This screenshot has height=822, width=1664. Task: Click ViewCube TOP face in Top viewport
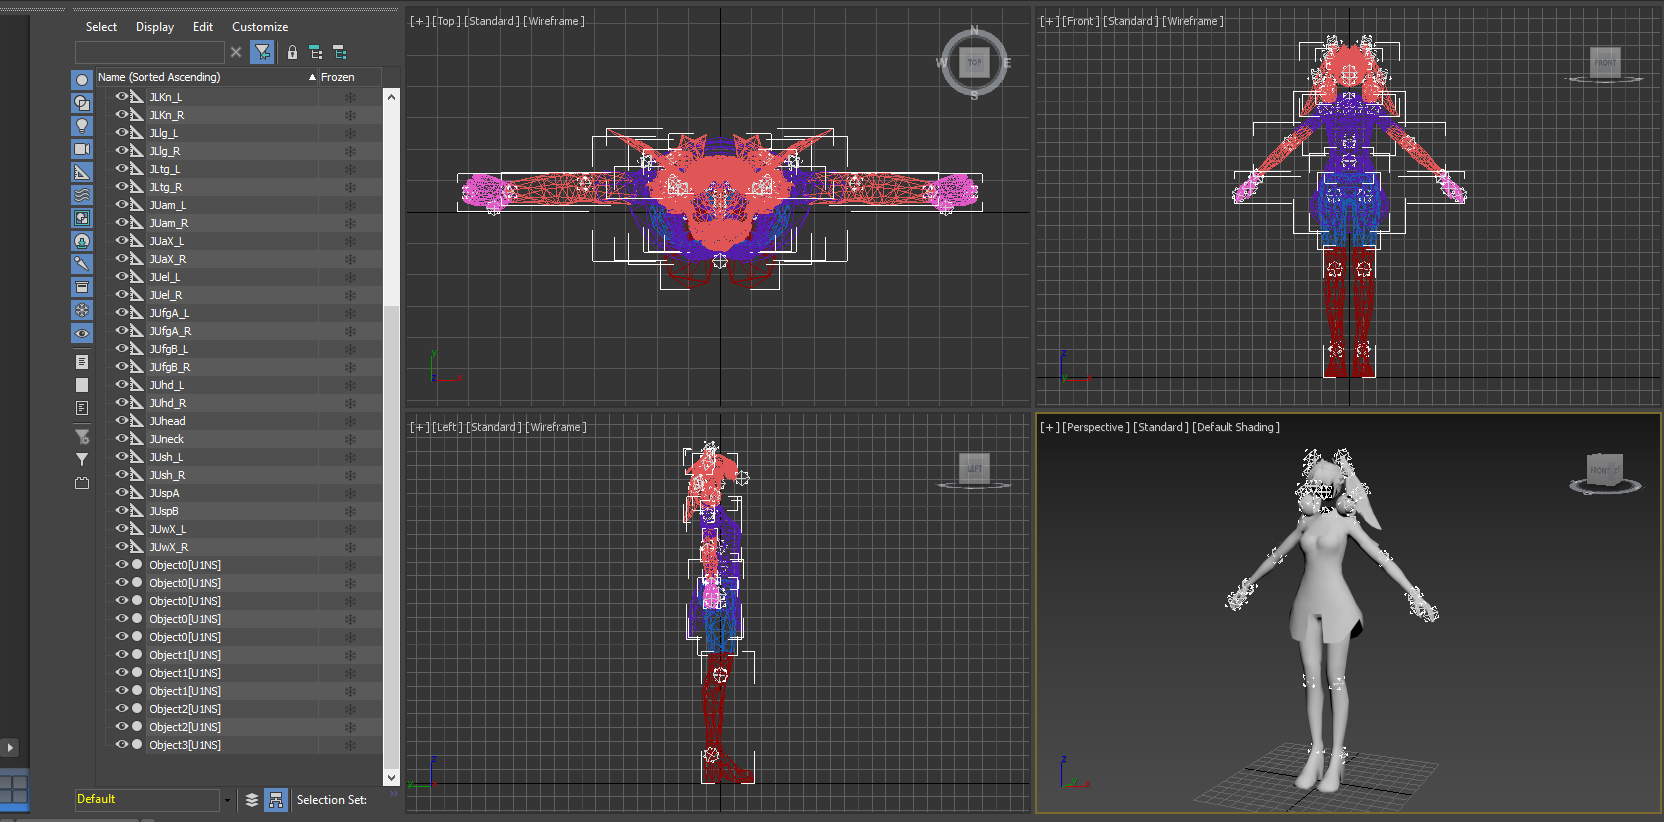coord(974,62)
